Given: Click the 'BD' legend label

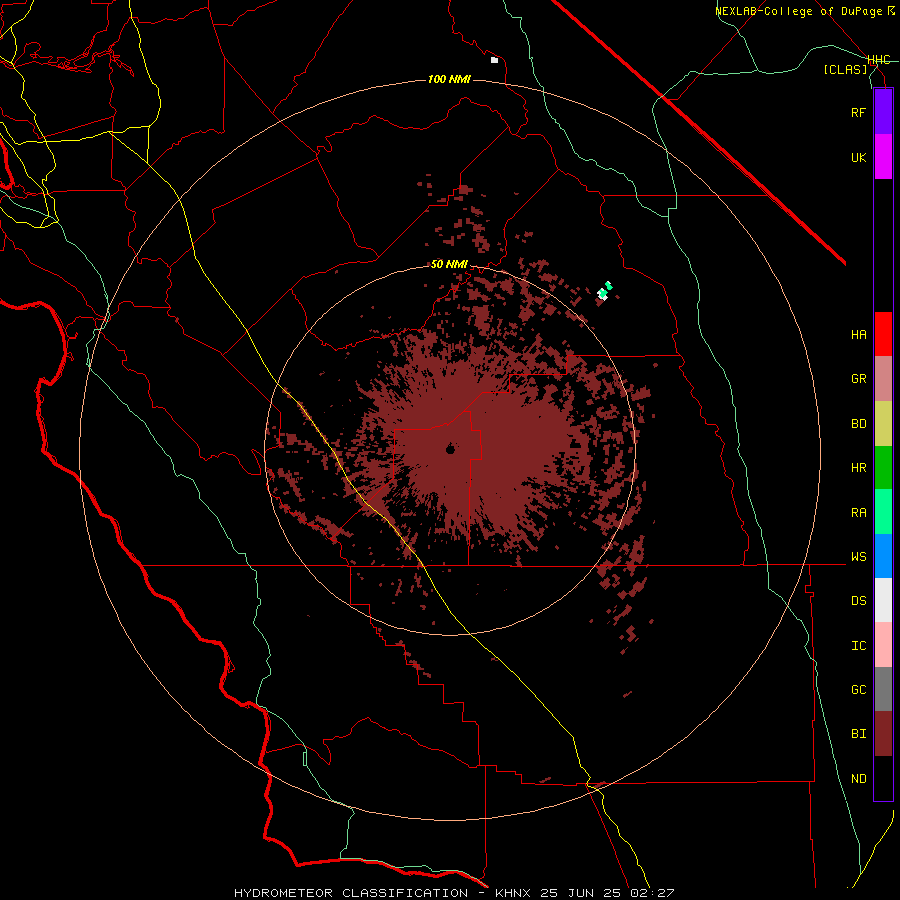Looking at the screenshot, I should [x=858, y=424].
